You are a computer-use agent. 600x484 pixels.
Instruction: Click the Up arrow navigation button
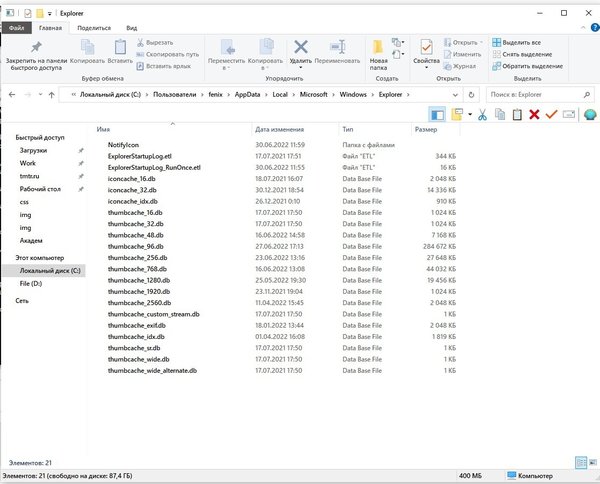coord(51,94)
